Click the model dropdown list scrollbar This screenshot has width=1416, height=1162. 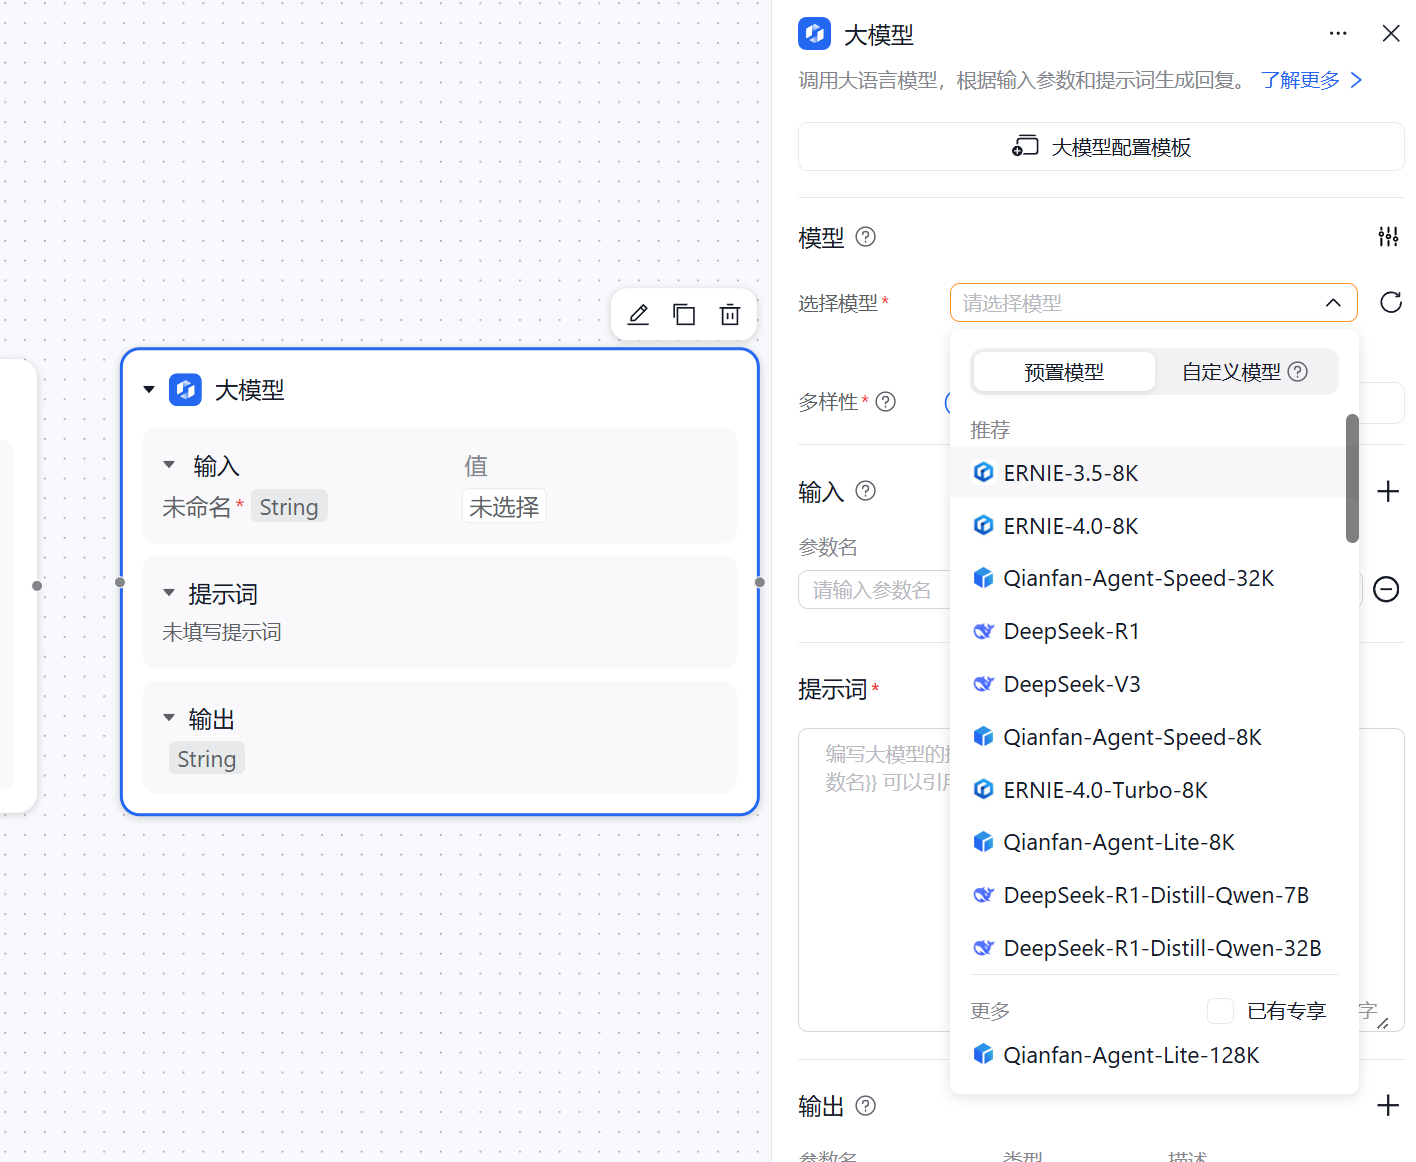coord(1352,478)
